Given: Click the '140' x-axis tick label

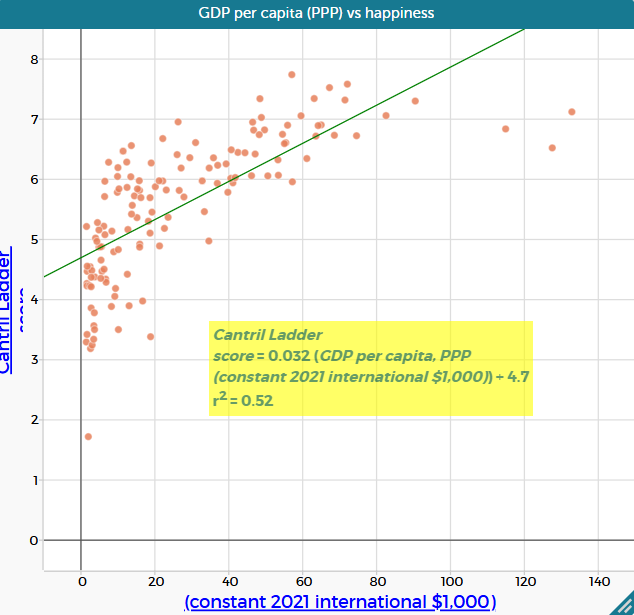Looking at the screenshot, I should 598,581.
